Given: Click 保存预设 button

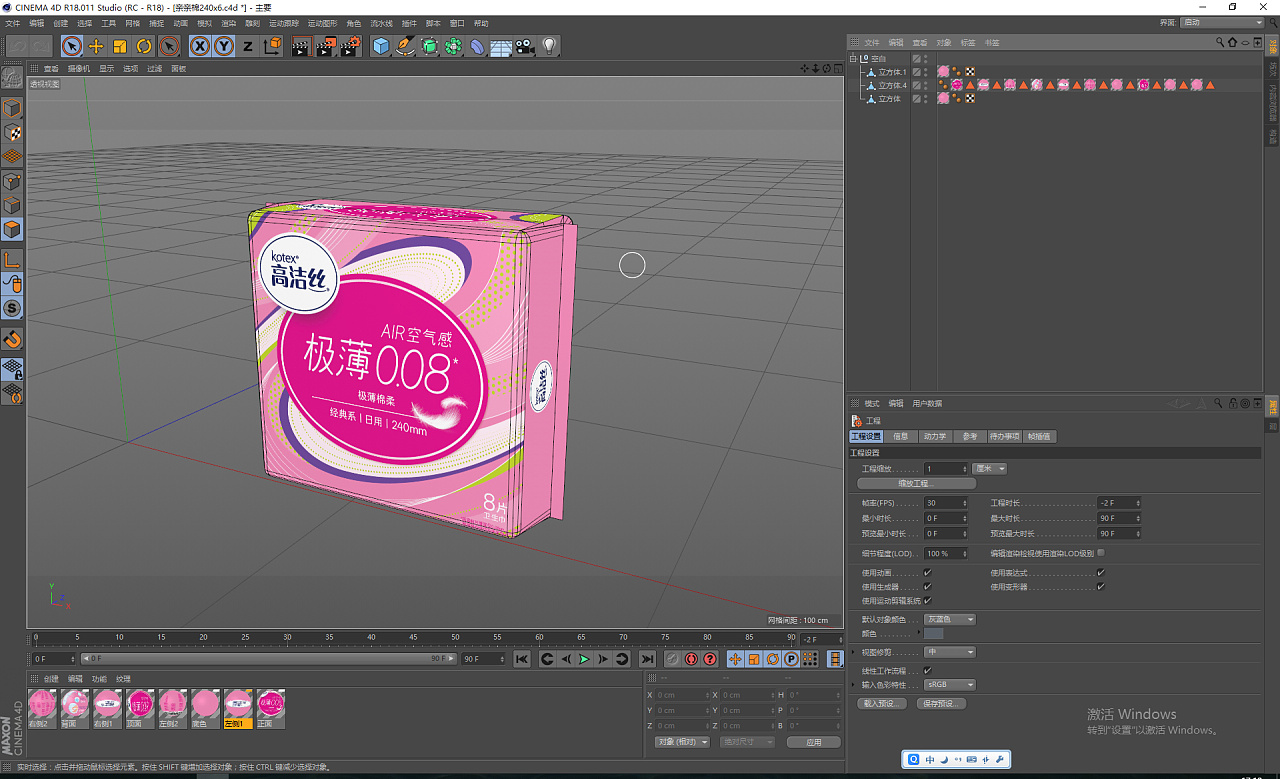Looking at the screenshot, I should point(941,704).
